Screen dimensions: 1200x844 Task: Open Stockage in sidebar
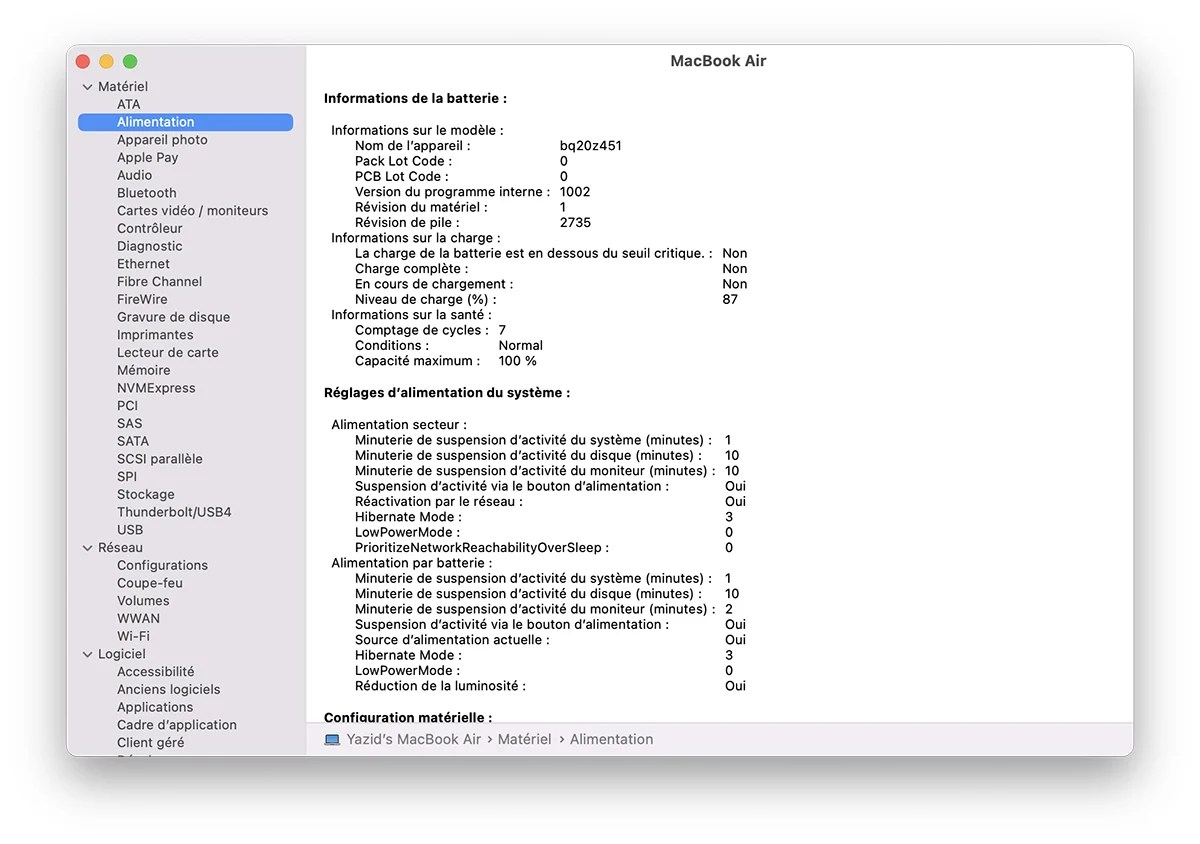click(x=146, y=495)
